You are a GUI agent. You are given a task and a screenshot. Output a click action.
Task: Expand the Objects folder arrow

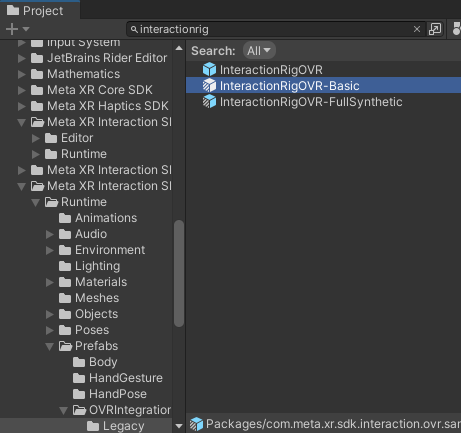[50, 314]
